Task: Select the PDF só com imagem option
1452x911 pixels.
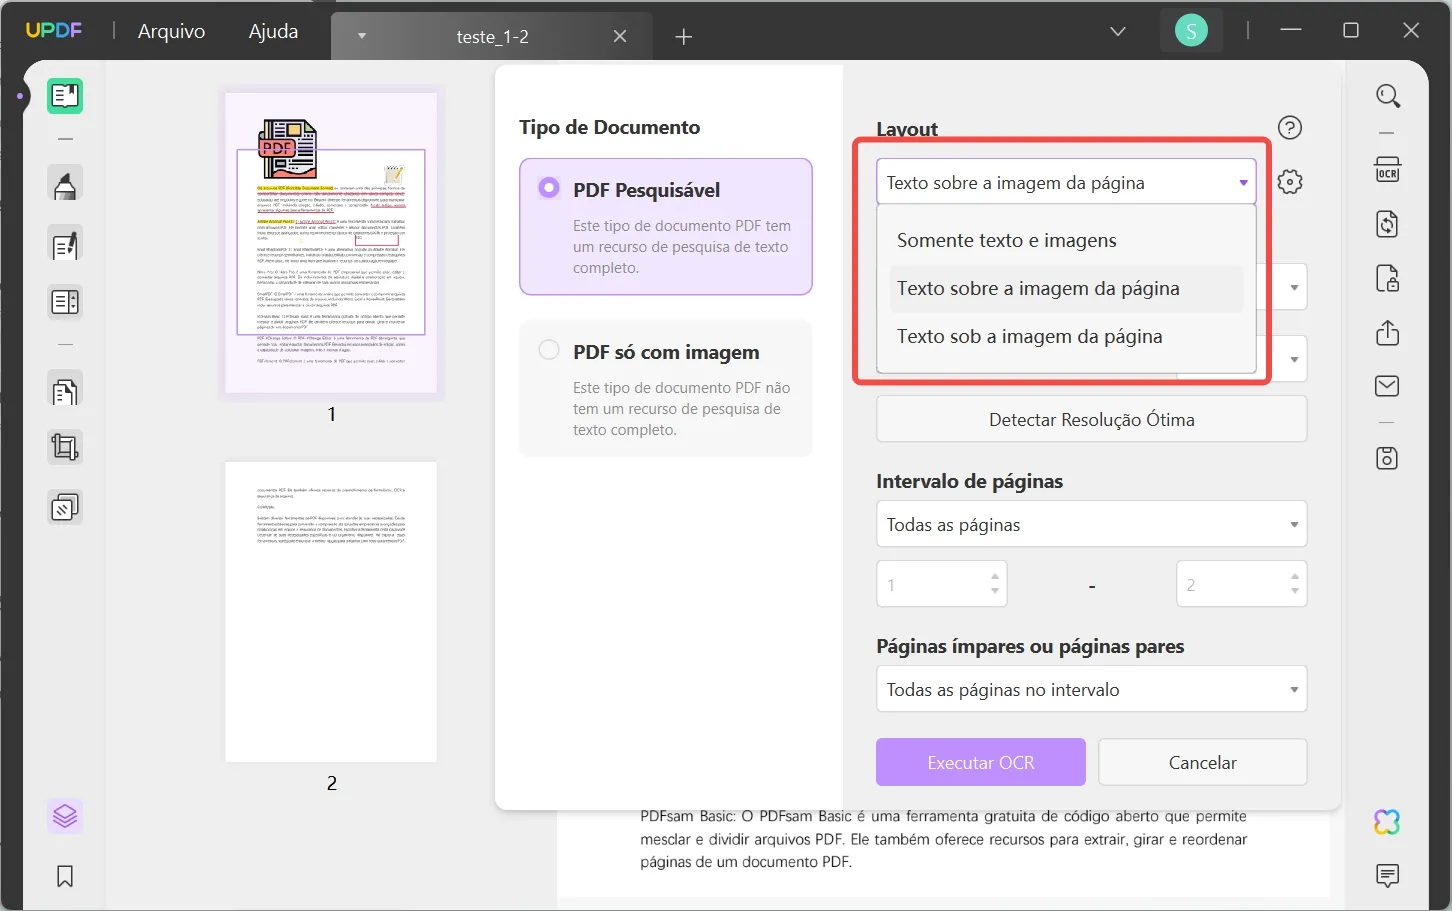Action: (x=548, y=349)
